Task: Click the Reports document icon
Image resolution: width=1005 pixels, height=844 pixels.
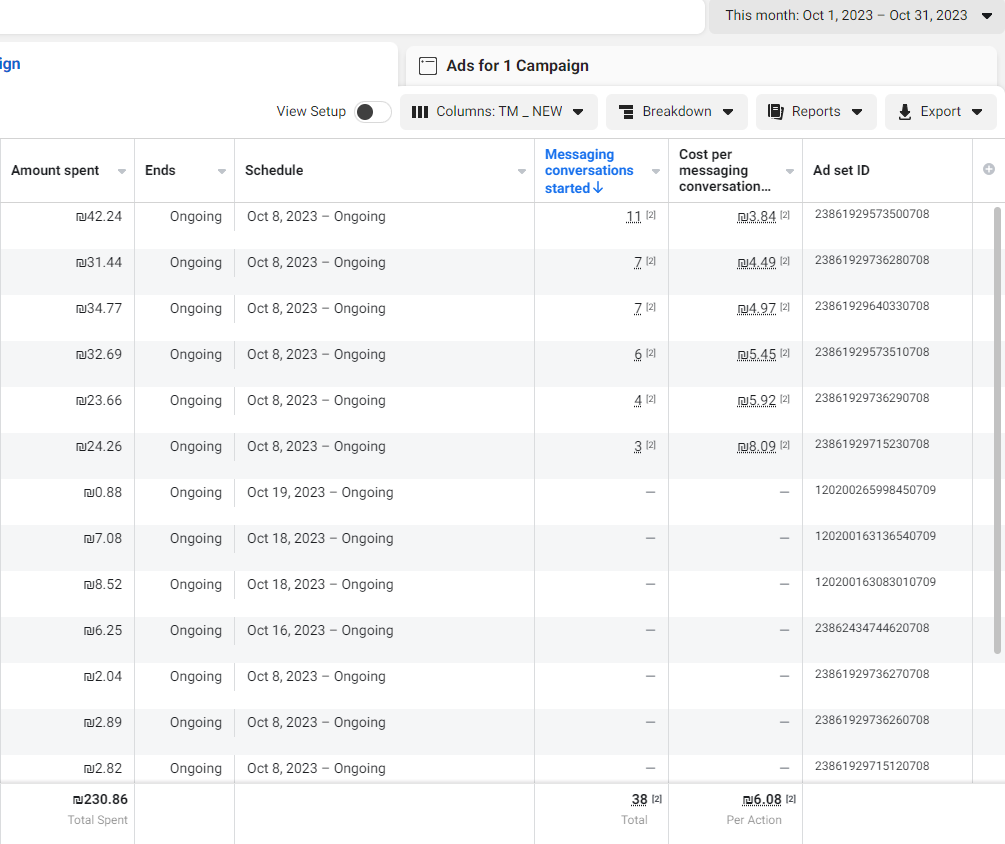Action: point(776,112)
